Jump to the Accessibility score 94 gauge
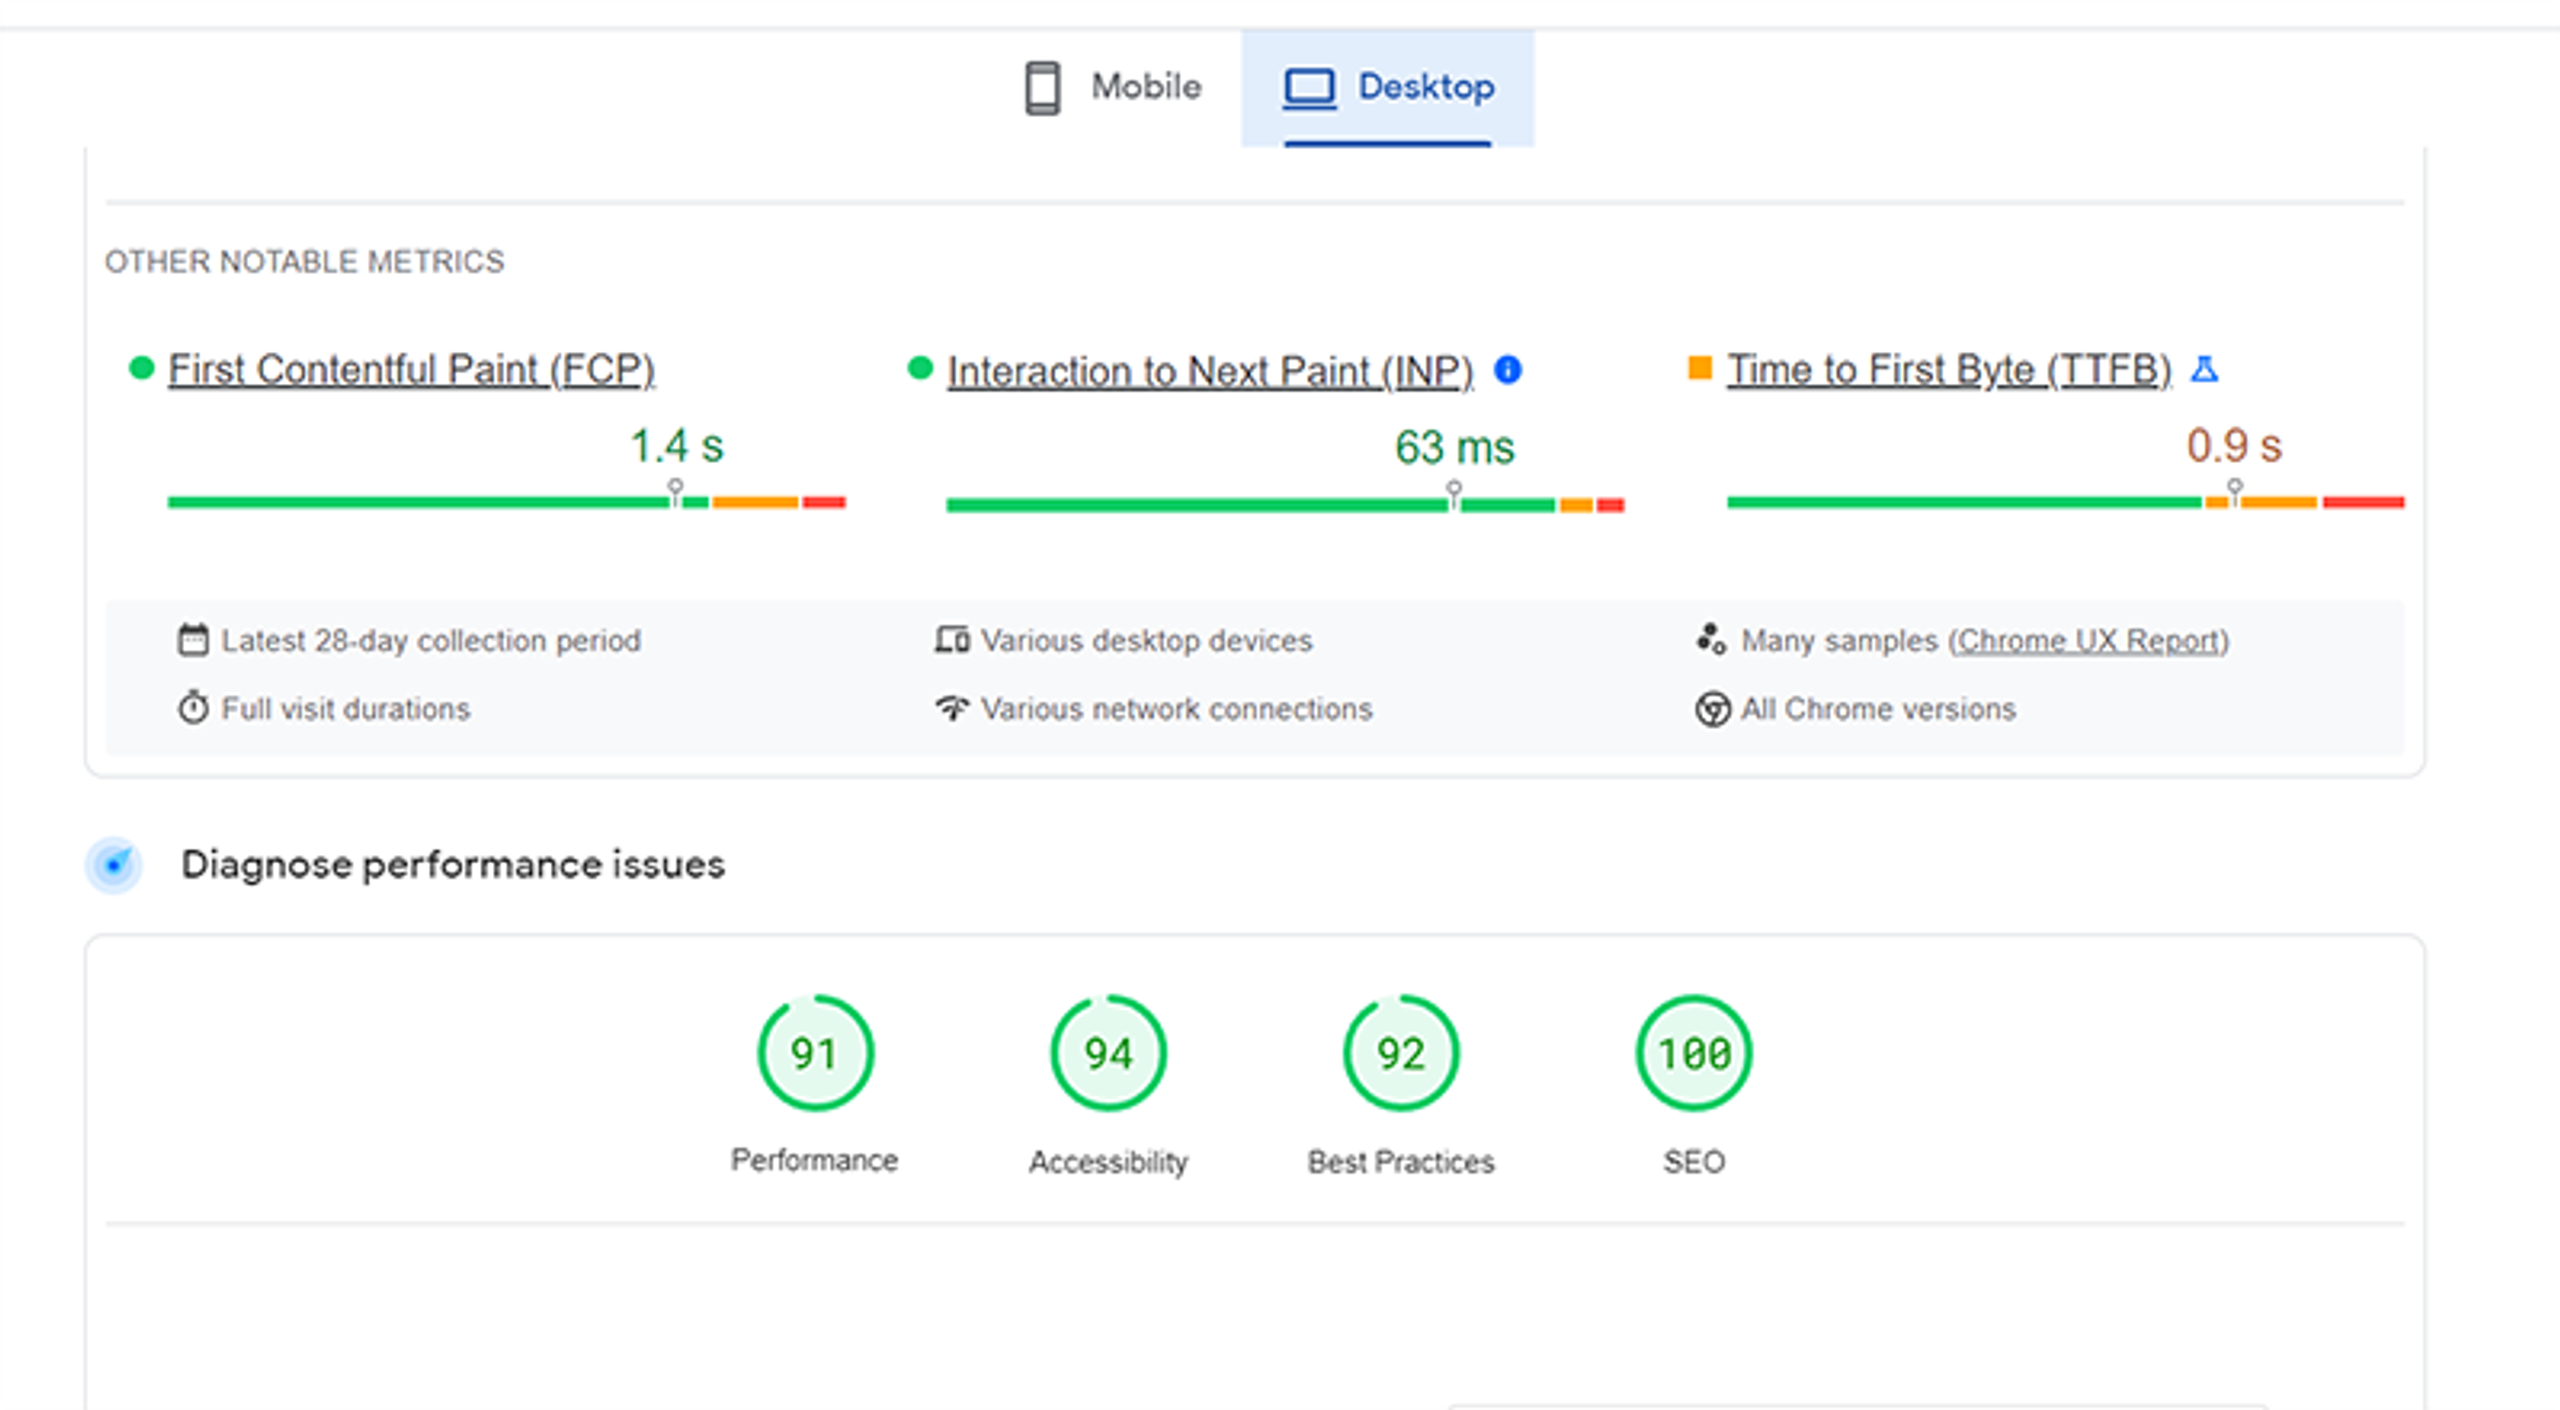The width and height of the screenshot is (2560, 1410). [1108, 1053]
